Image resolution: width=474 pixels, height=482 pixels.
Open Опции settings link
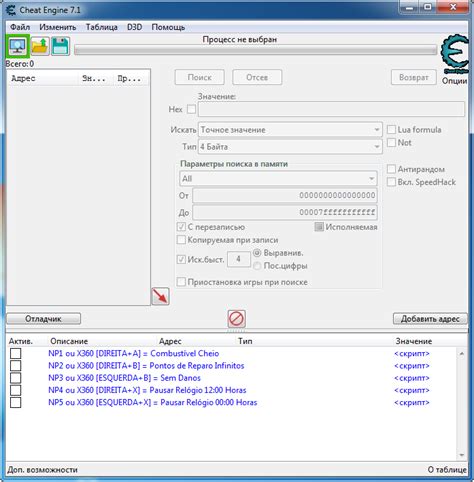(454, 81)
